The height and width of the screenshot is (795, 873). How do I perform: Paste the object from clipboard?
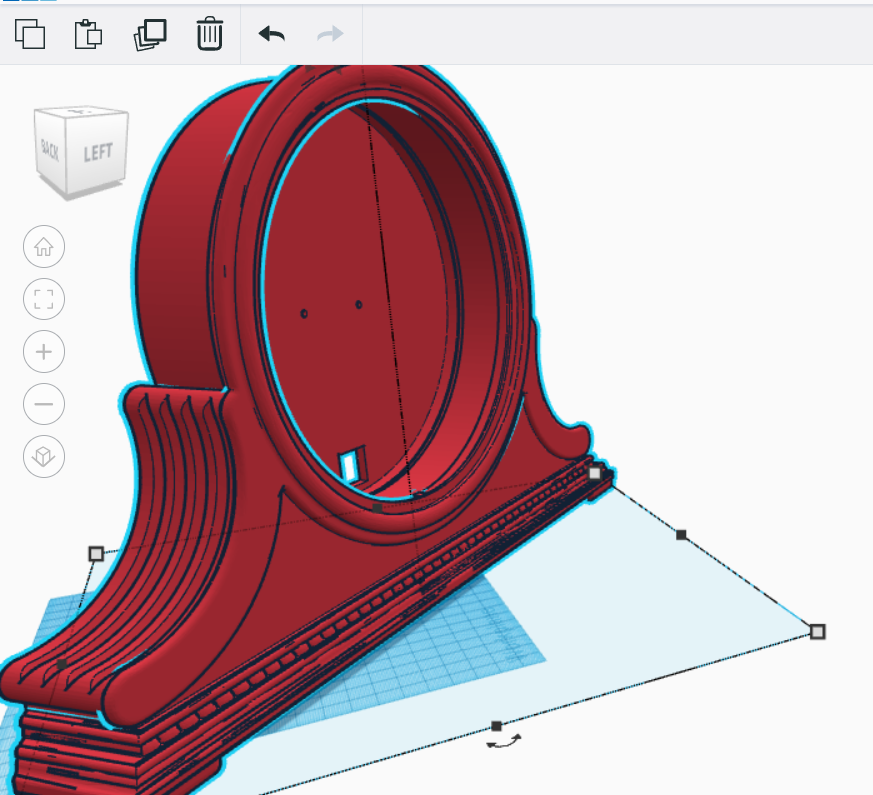tap(88, 34)
